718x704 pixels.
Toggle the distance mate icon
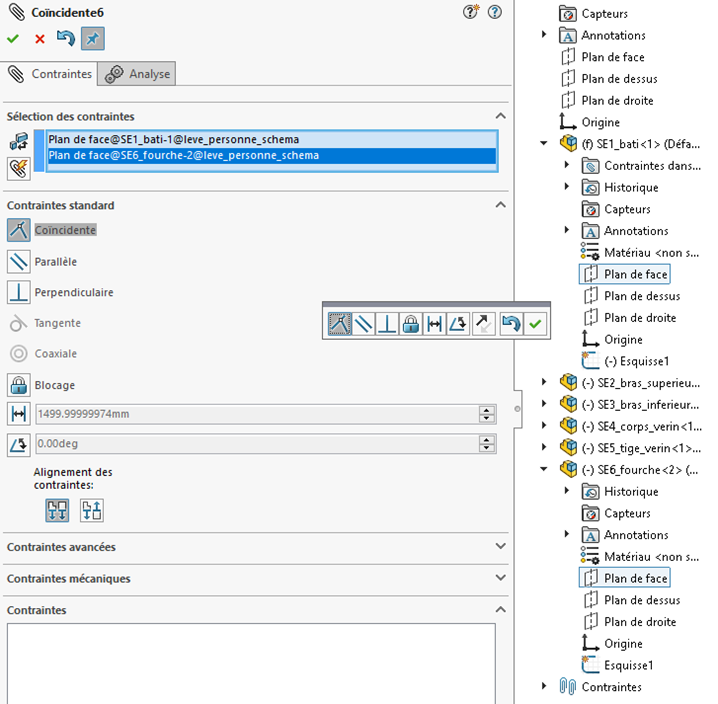19,414
